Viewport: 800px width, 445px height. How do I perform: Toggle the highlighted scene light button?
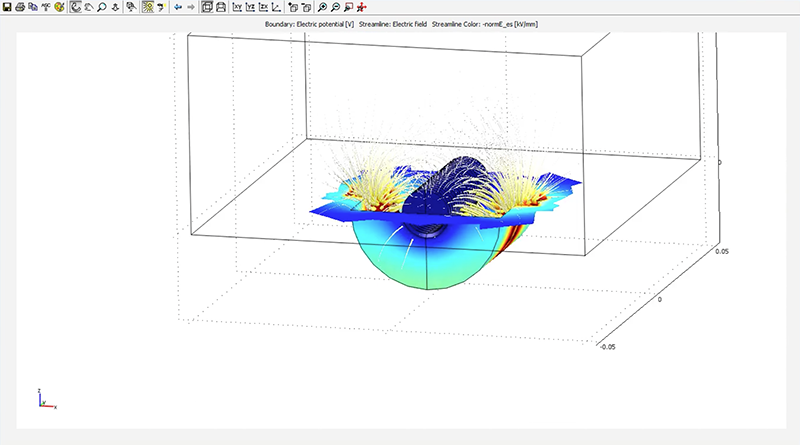pyautogui.click(x=147, y=7)
